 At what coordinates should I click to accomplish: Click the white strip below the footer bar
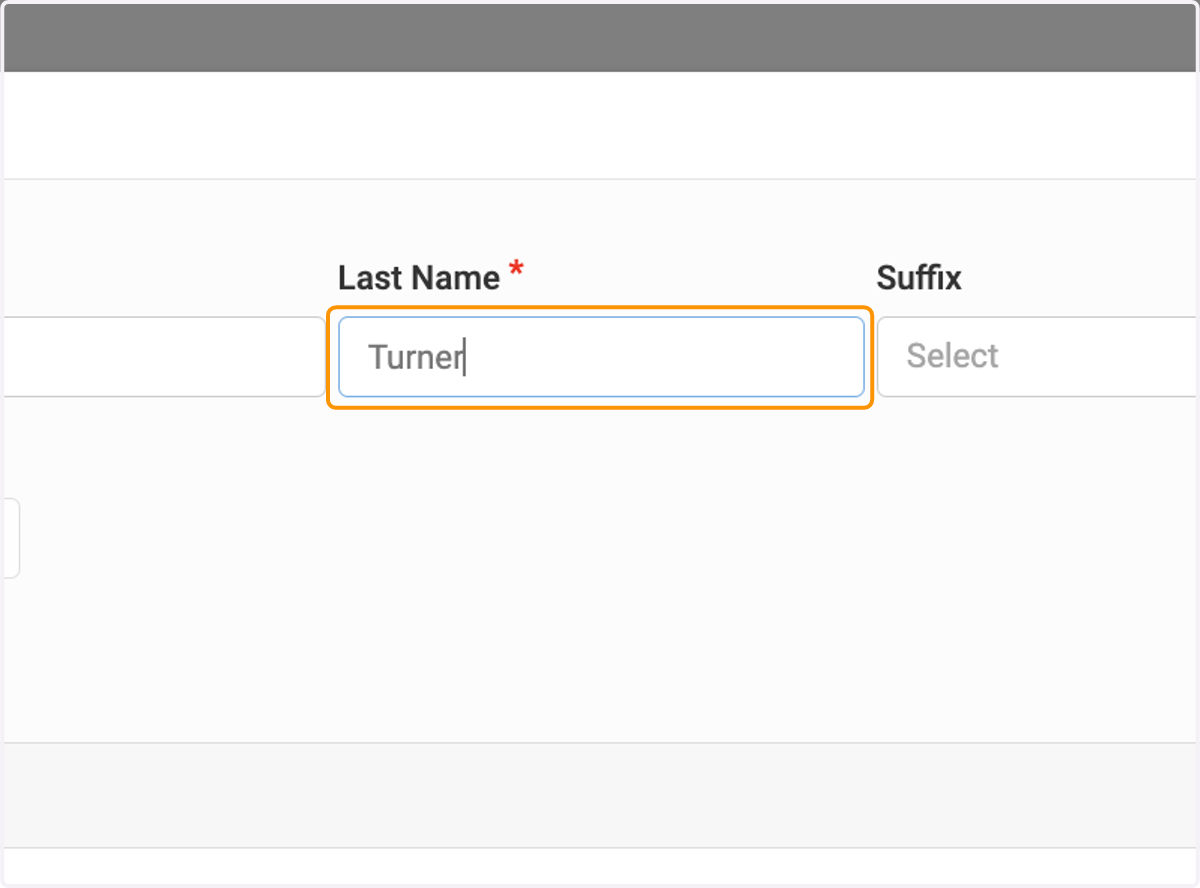pos(600,865)
